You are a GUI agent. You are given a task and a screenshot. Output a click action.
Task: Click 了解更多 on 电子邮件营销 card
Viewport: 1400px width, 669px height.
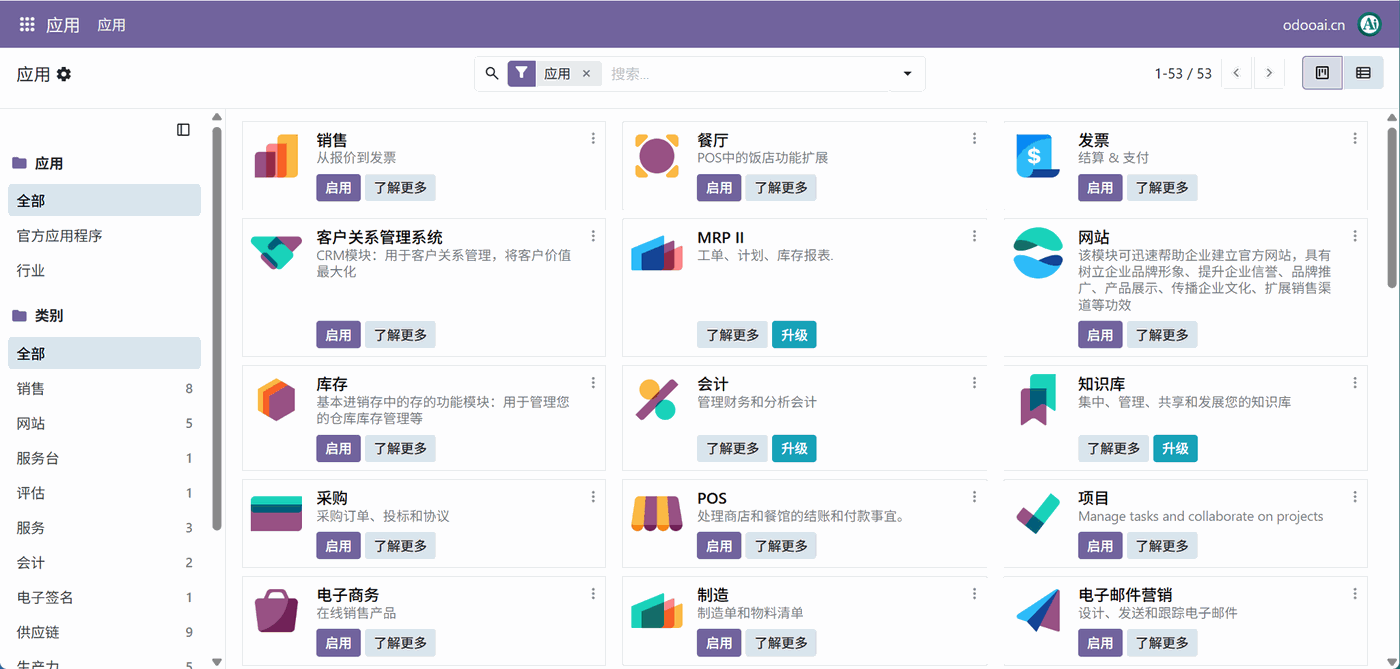1162,643
